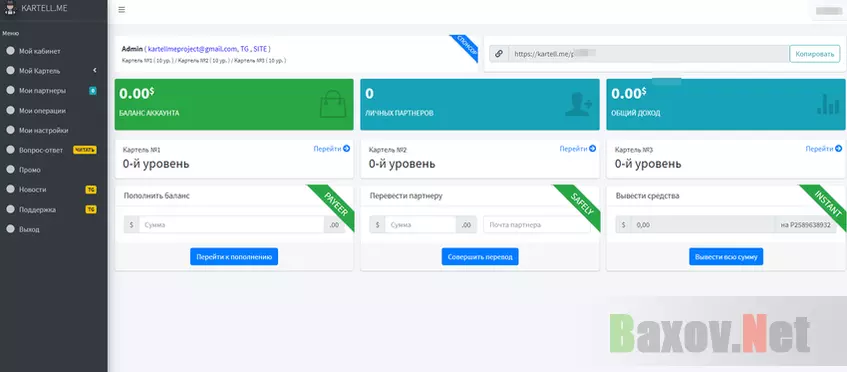The width and height of the screenshot is (847, 372).
Task: Click the Баланс аккаунта green card
Action: [x=234, y=104]
